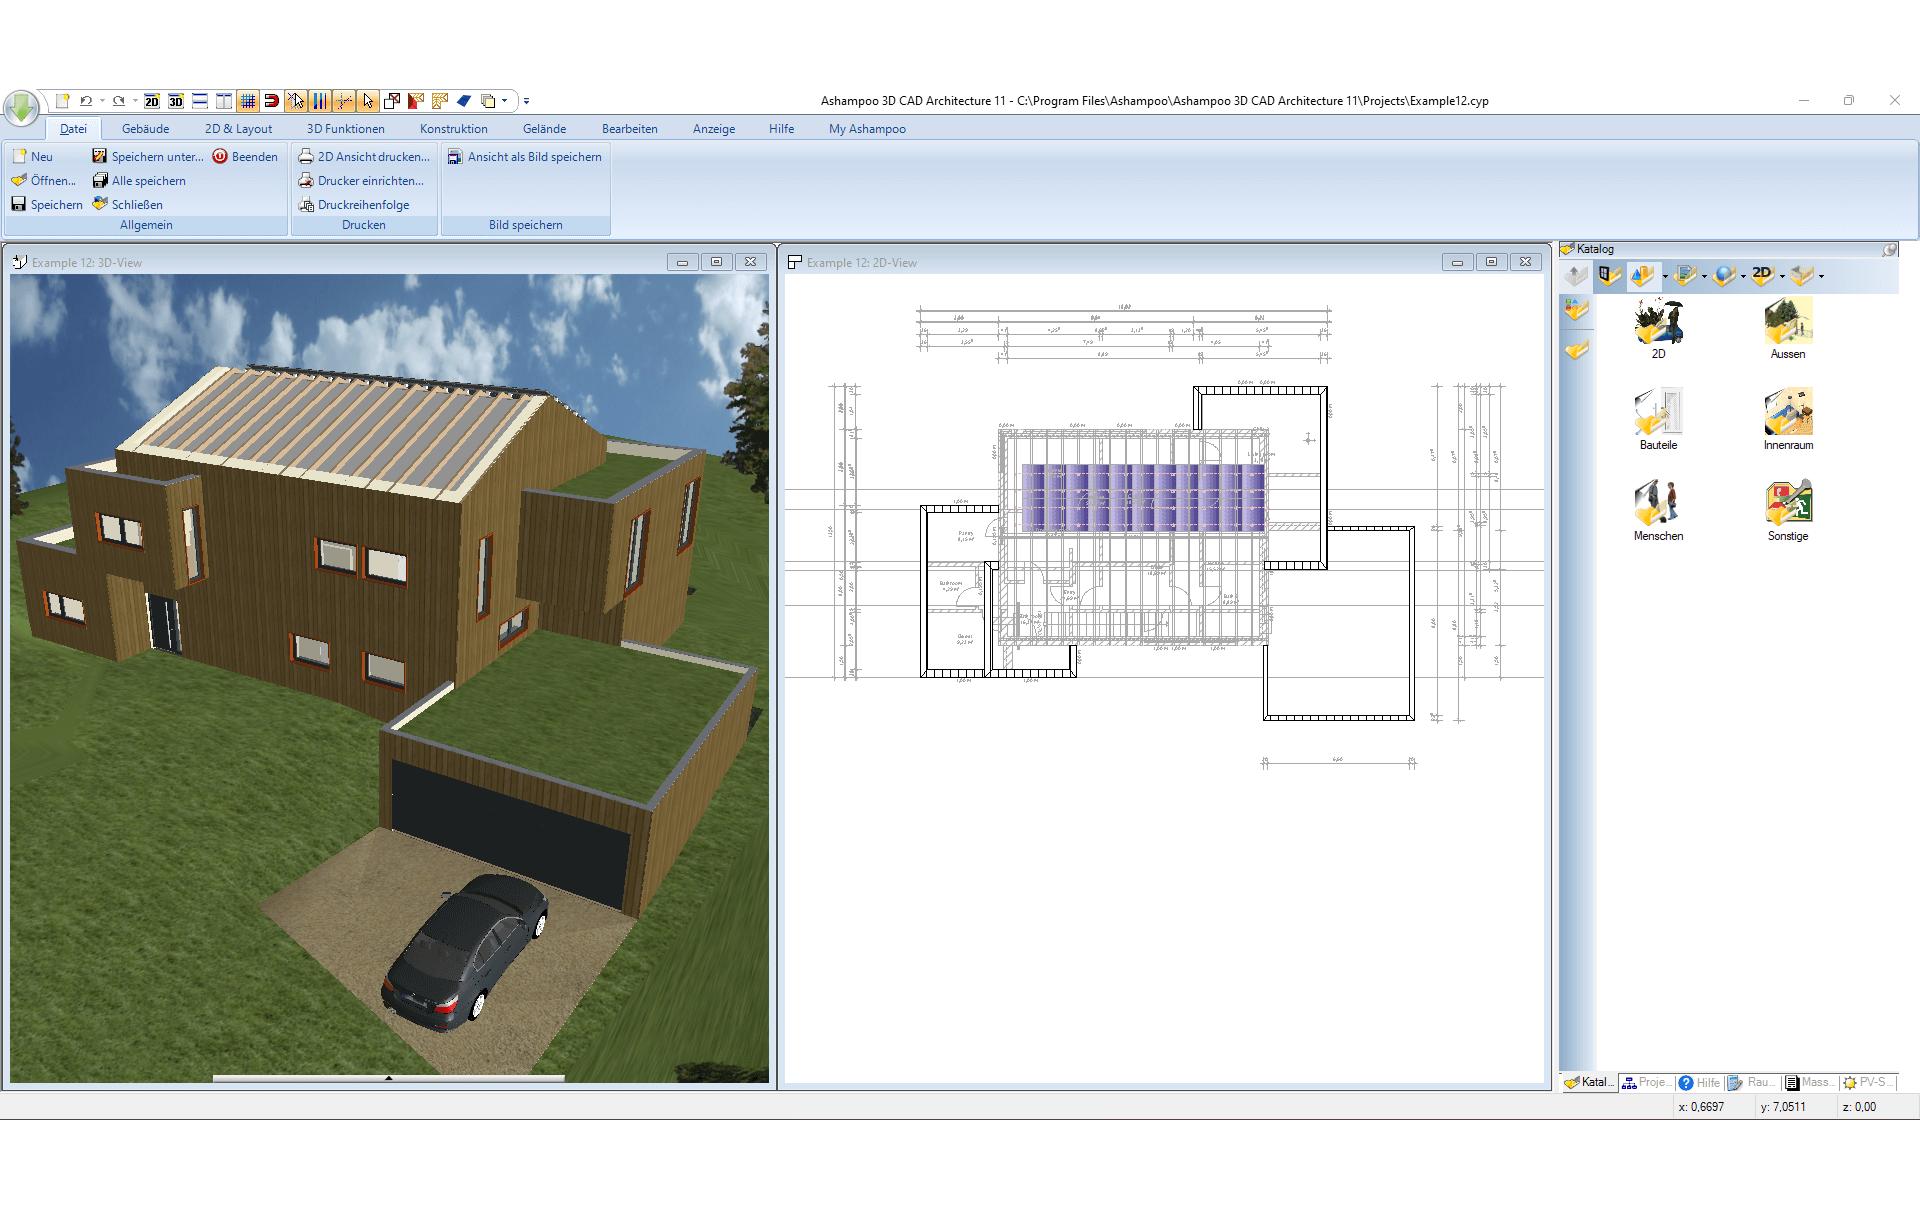Viewport: 1920px width, 1208px height.
Task: Open a new 2D view from quick toolbar
Action: 152,101
